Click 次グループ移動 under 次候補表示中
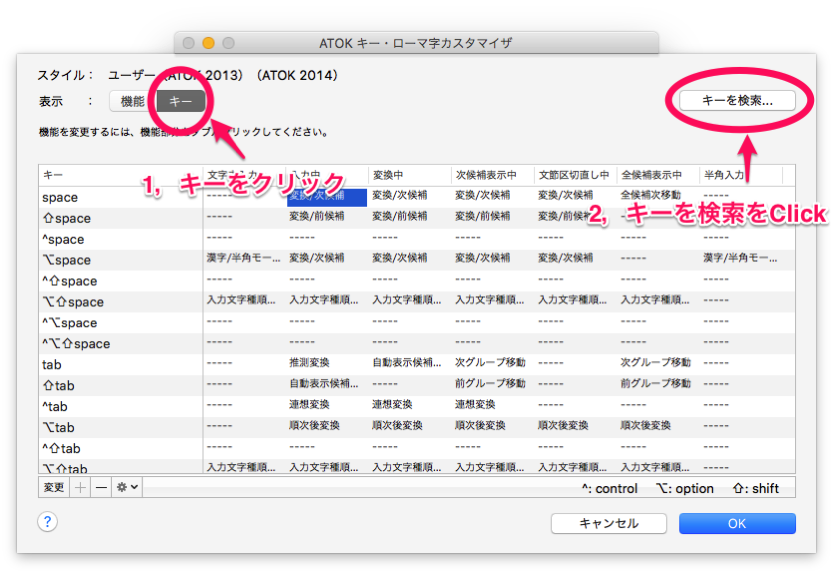This screenshot has width=838, height=574. [x=490, y=362]
